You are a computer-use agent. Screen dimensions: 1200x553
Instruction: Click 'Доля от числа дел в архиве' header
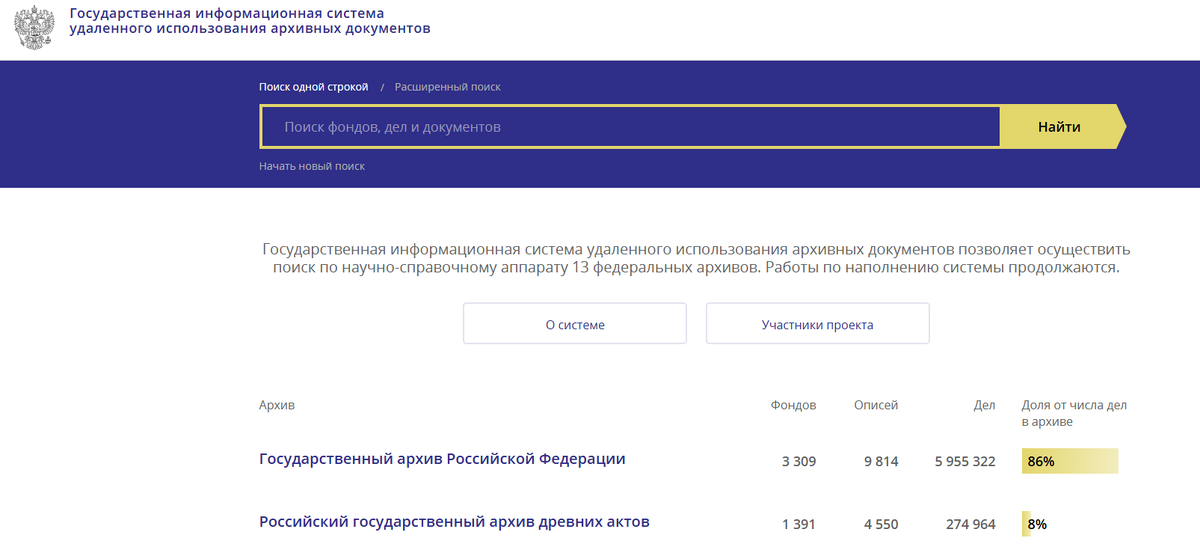[x=1074, y=413]
